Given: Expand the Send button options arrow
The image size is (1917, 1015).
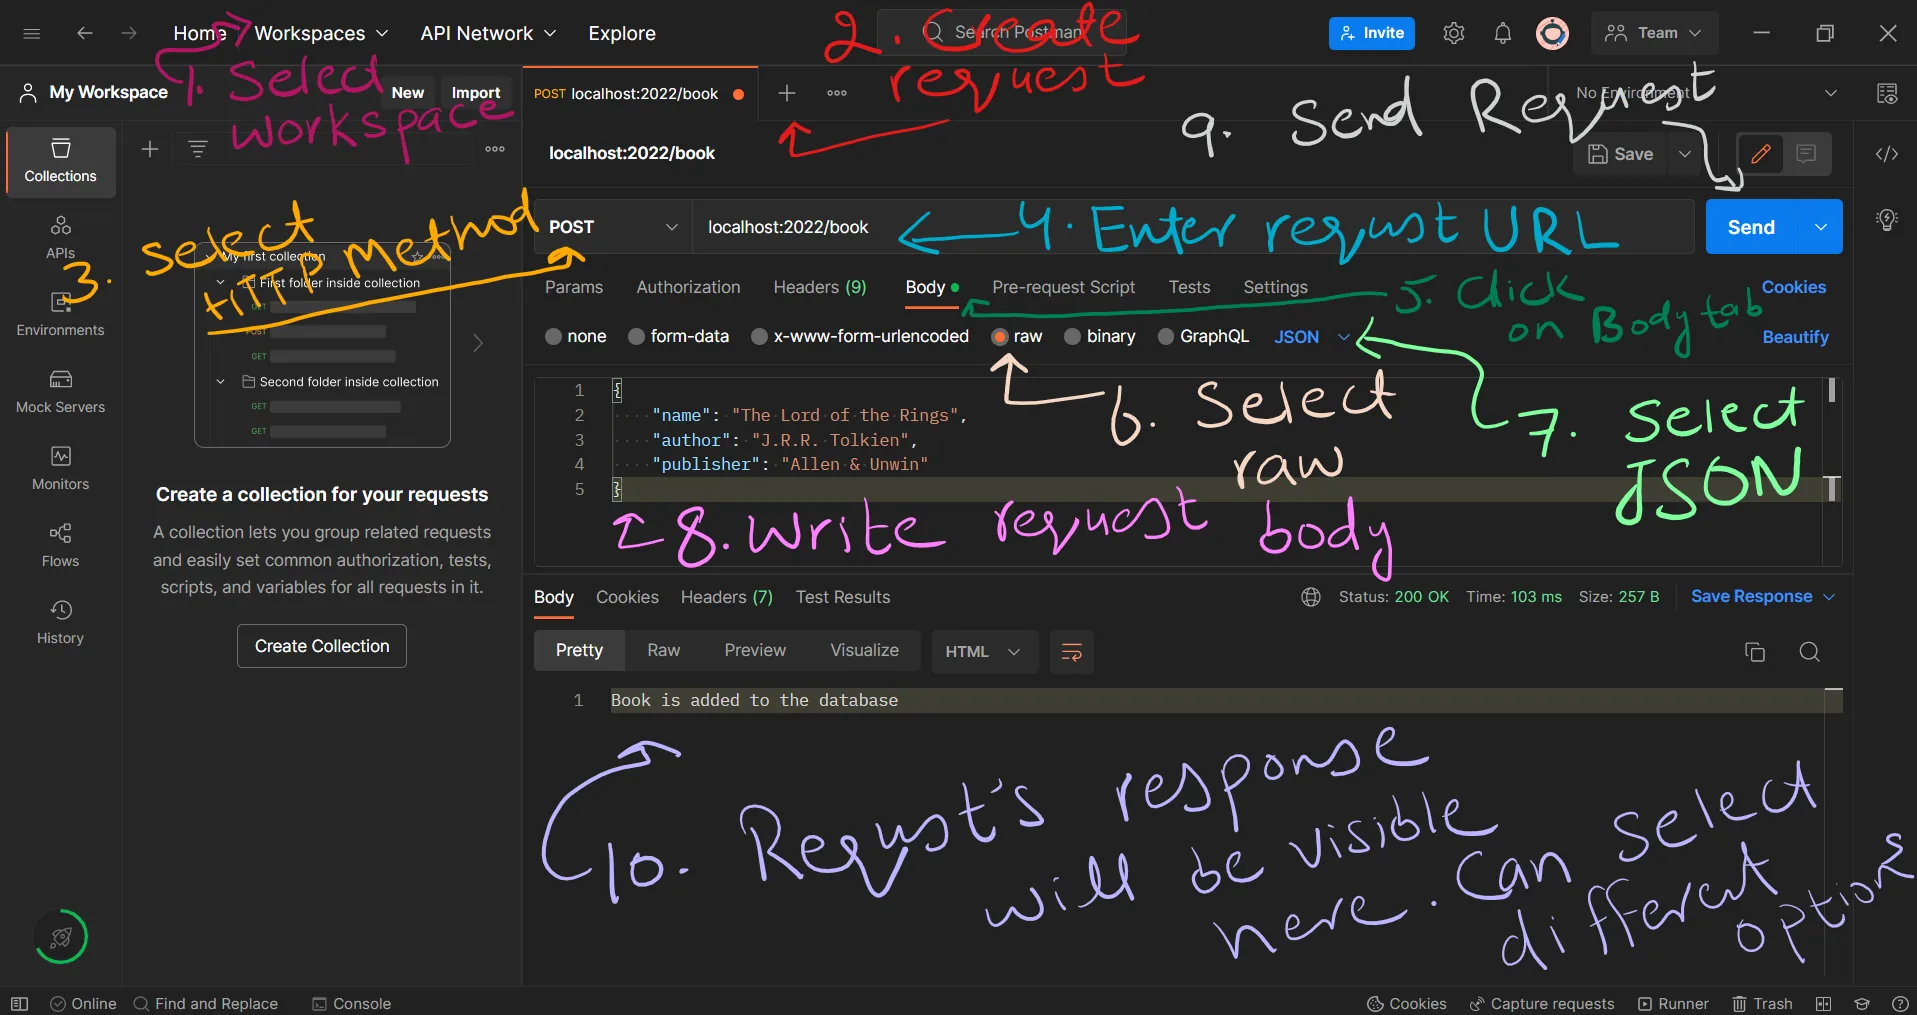Looking at the screenshot, I should pyautogui.click(x=1821, y=227).
